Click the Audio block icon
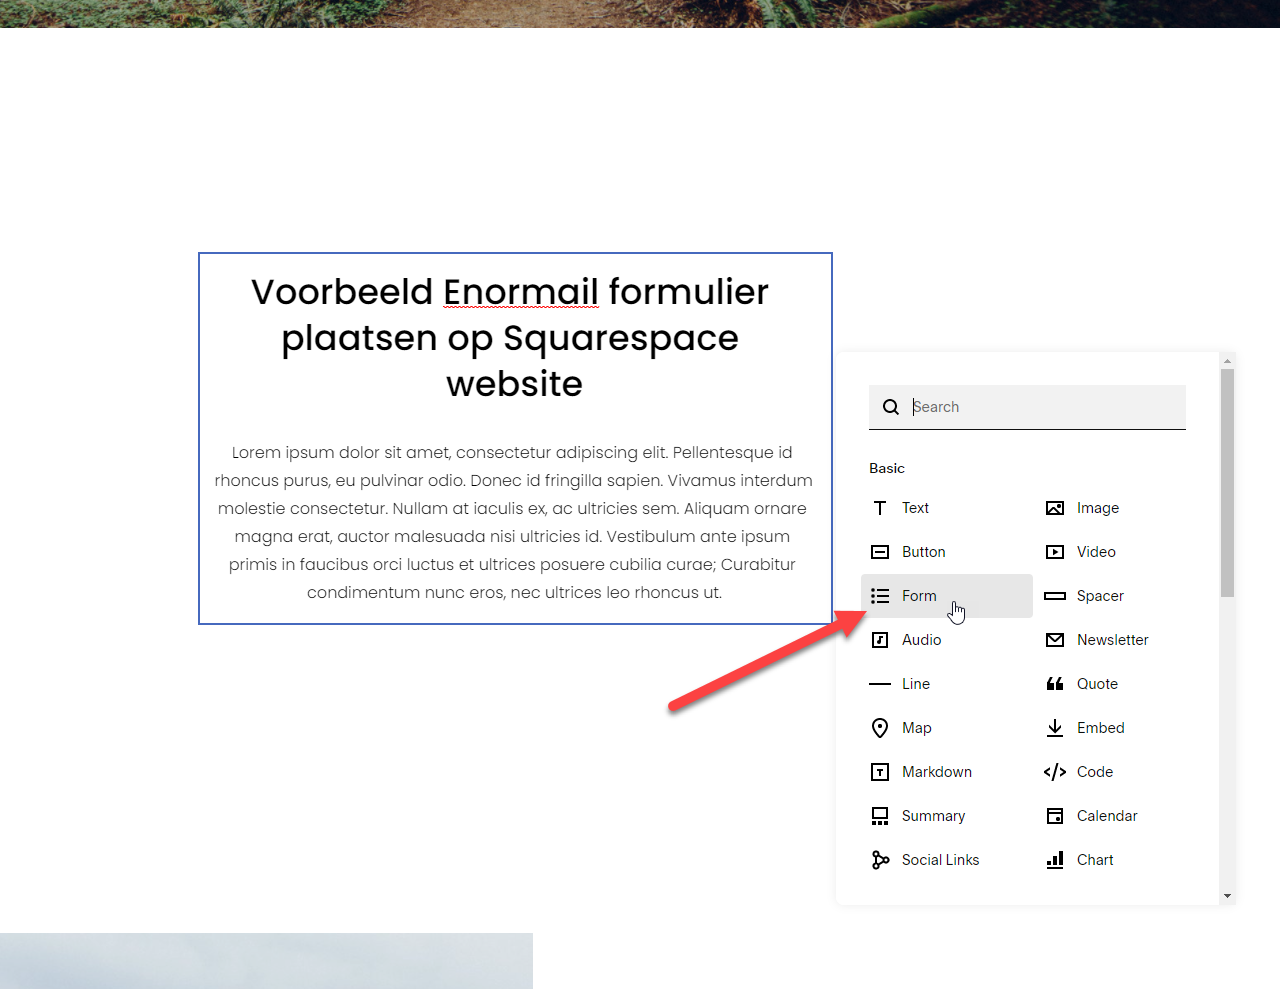Viewport: 1280px width, 989px height. [x=880, y=640]
